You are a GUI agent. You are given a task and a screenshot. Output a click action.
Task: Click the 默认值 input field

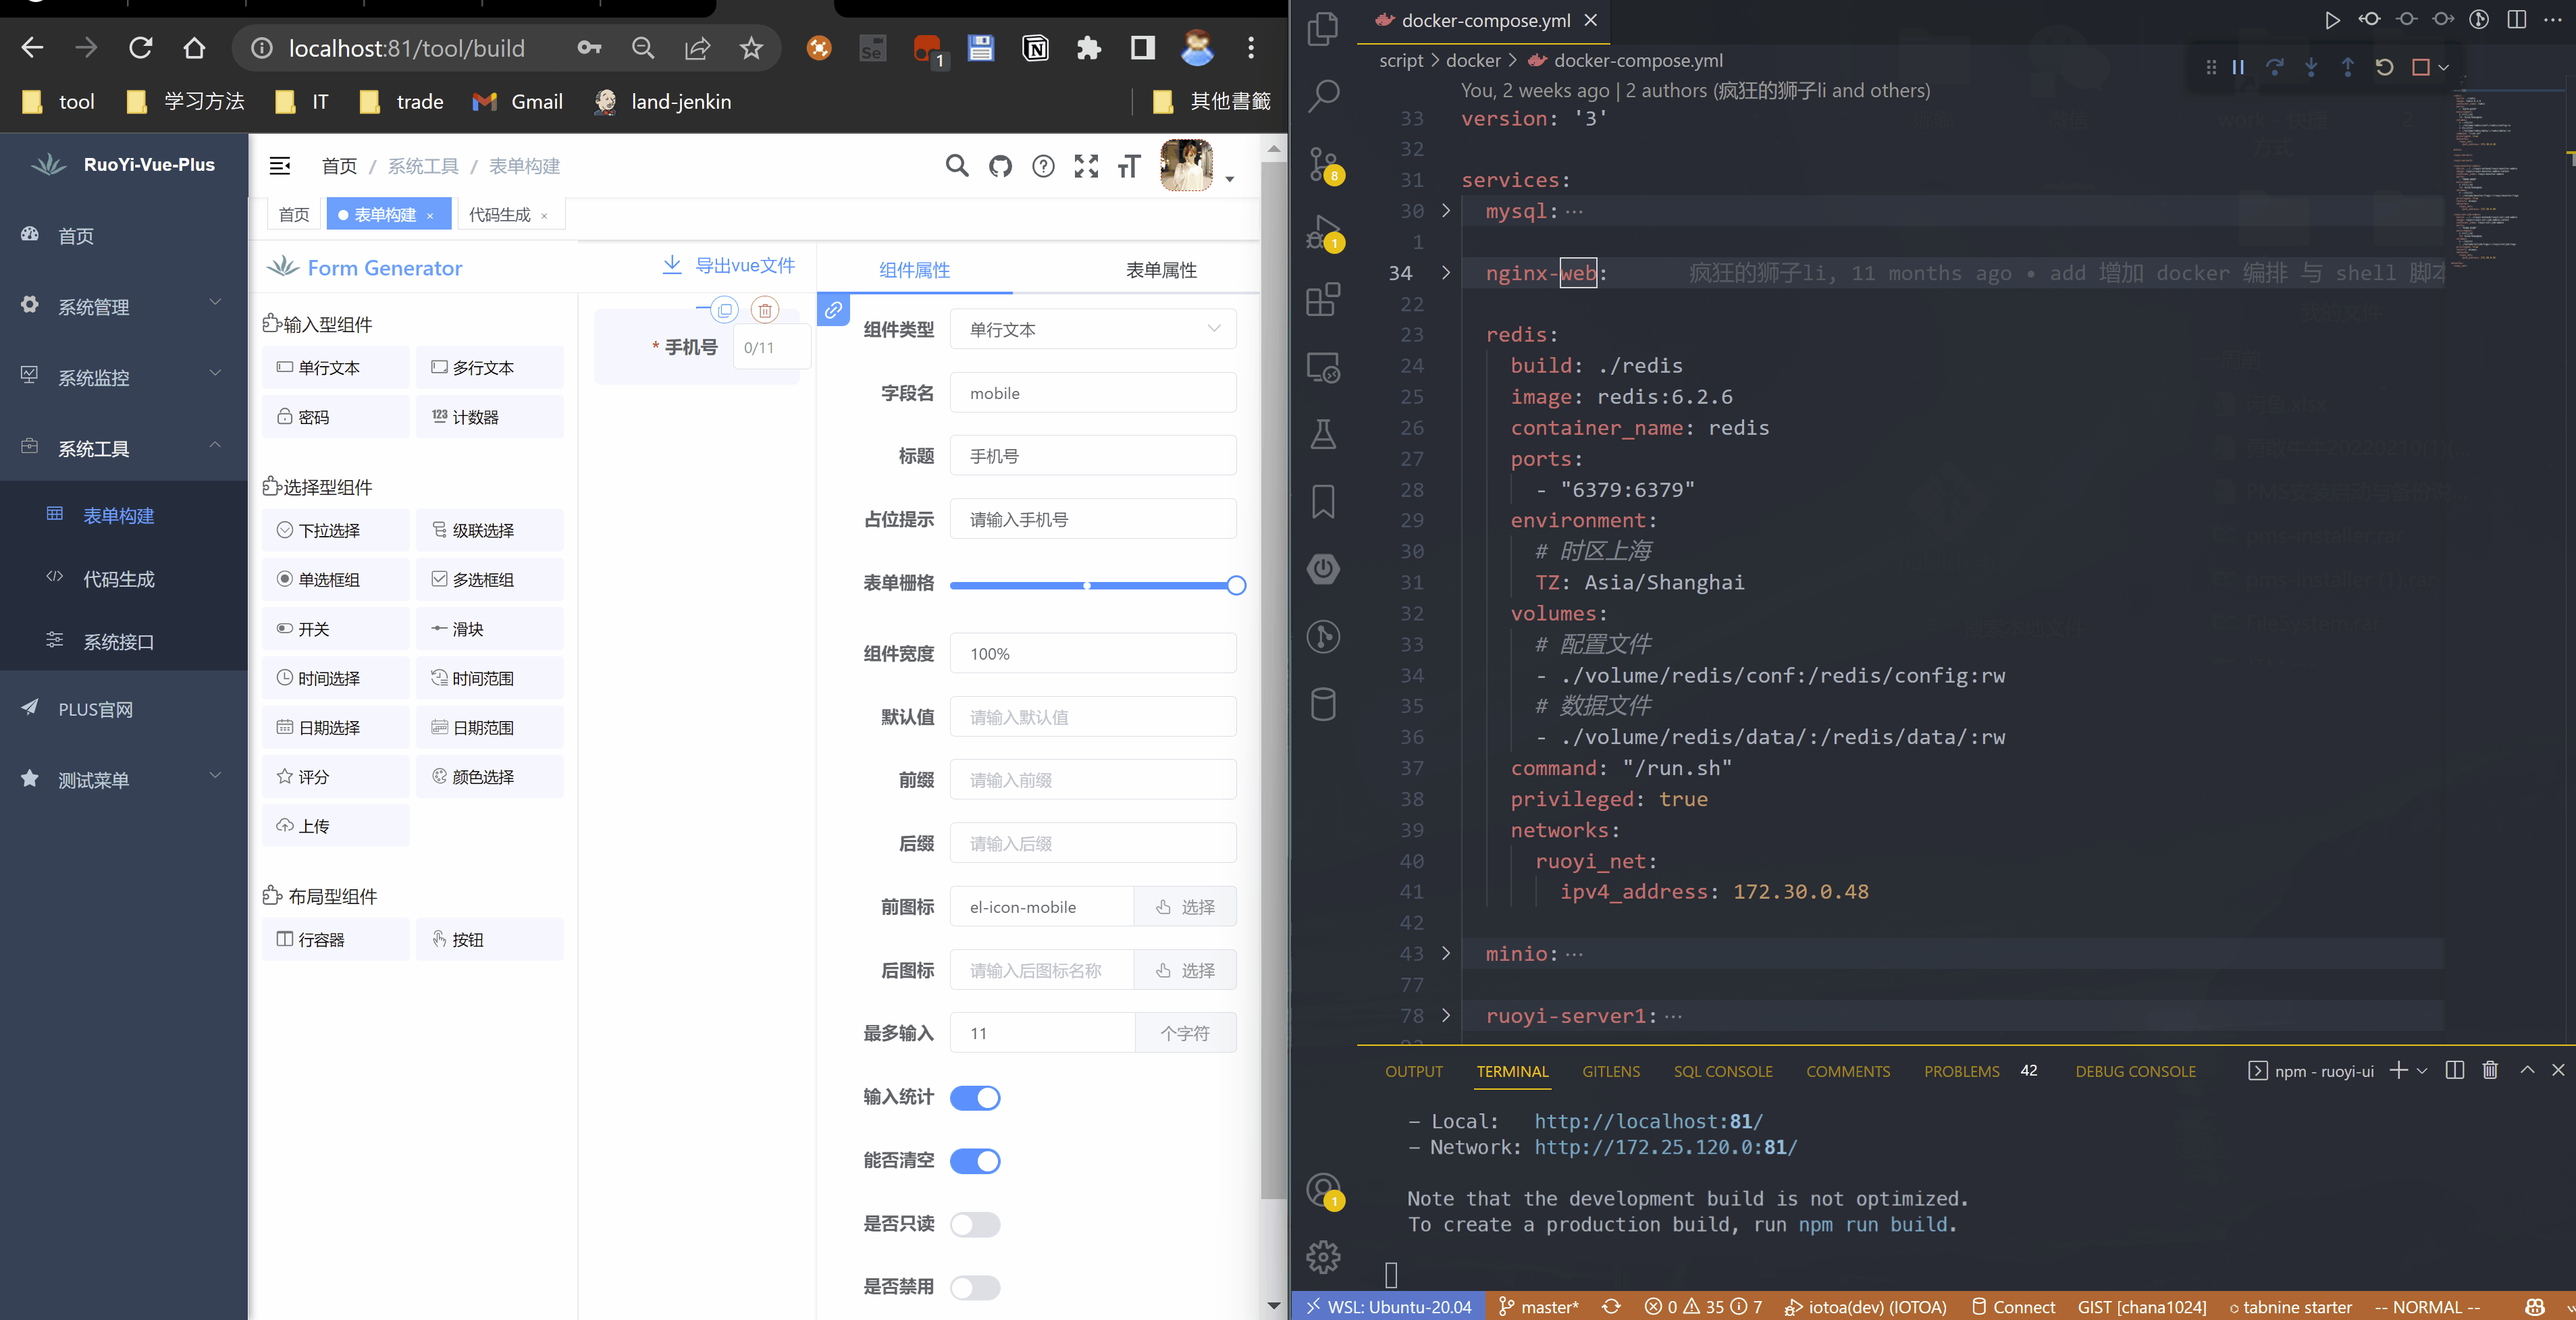[1093, 717]
